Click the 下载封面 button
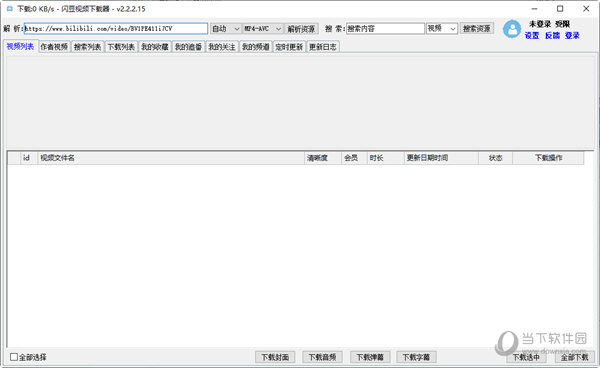The image size is (600, 368). coord(275,357)
